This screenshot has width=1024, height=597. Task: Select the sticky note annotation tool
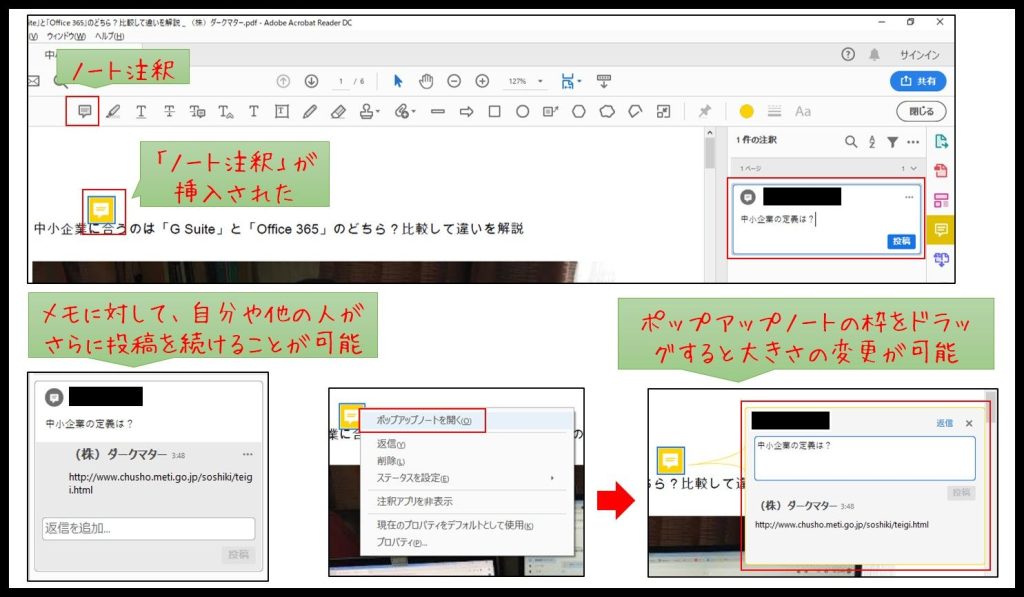(84, 112)
